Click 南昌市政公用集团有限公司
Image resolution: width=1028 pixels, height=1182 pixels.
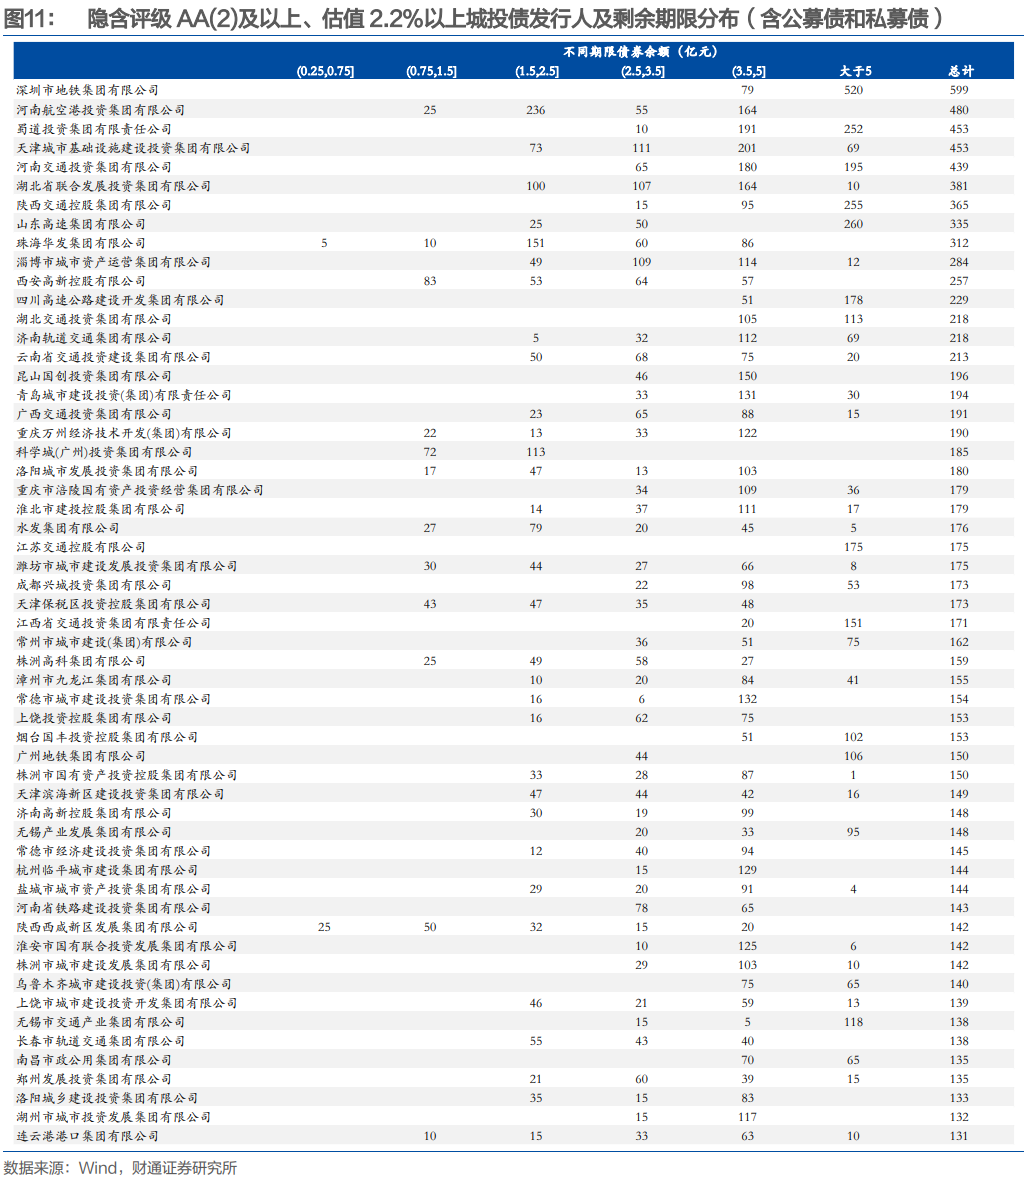tap(94, 1060)
